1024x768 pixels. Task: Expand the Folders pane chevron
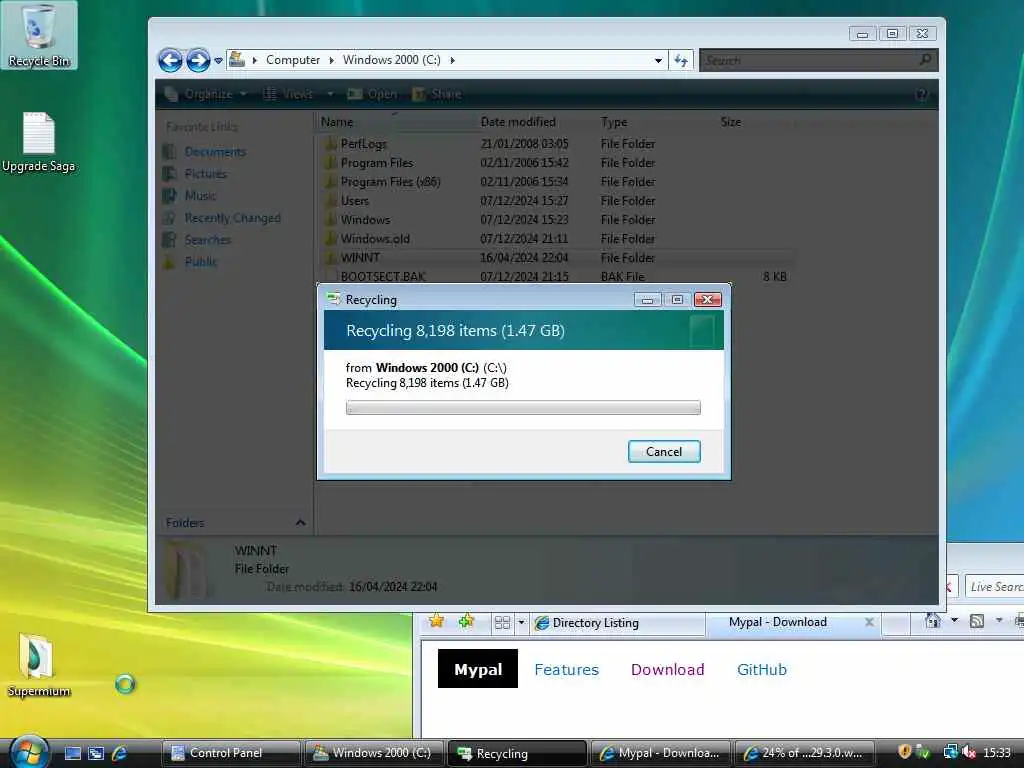[300, 522]
